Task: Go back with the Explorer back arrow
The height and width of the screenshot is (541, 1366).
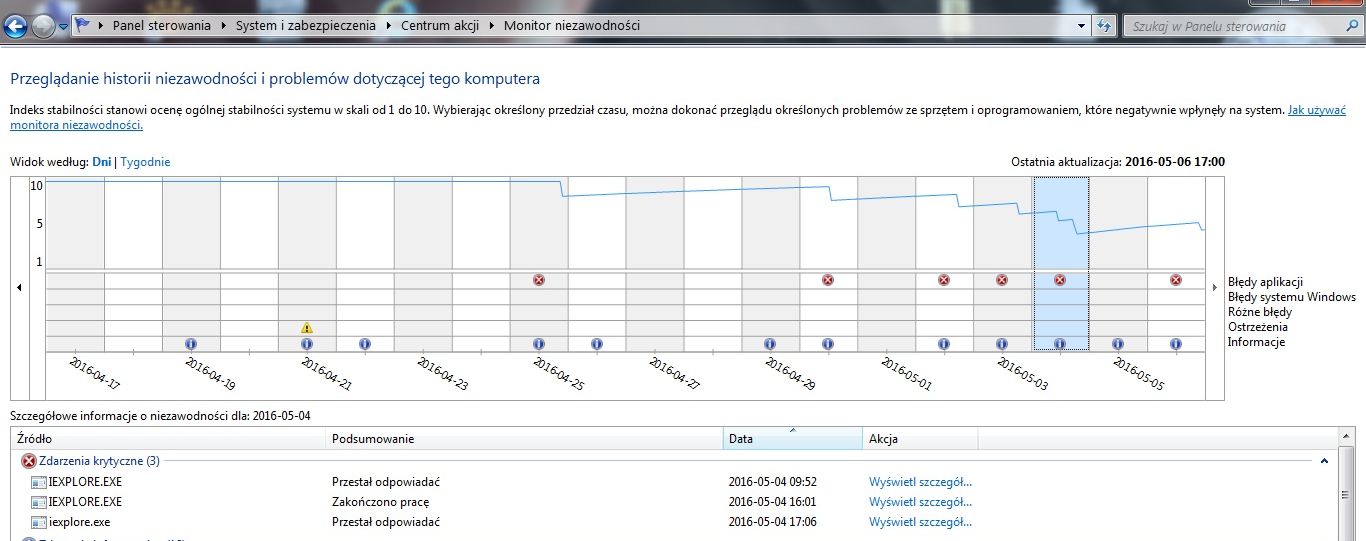Action: [16, 26]
